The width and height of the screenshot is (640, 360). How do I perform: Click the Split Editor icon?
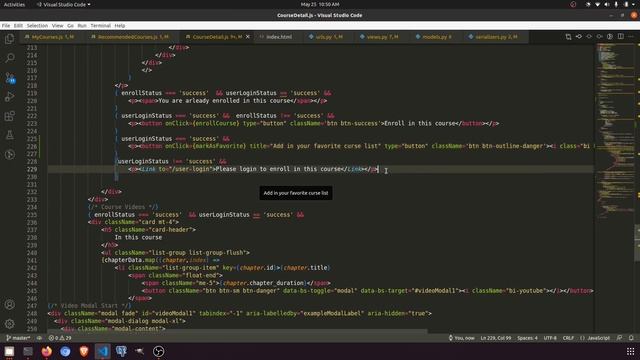(620, 37)
